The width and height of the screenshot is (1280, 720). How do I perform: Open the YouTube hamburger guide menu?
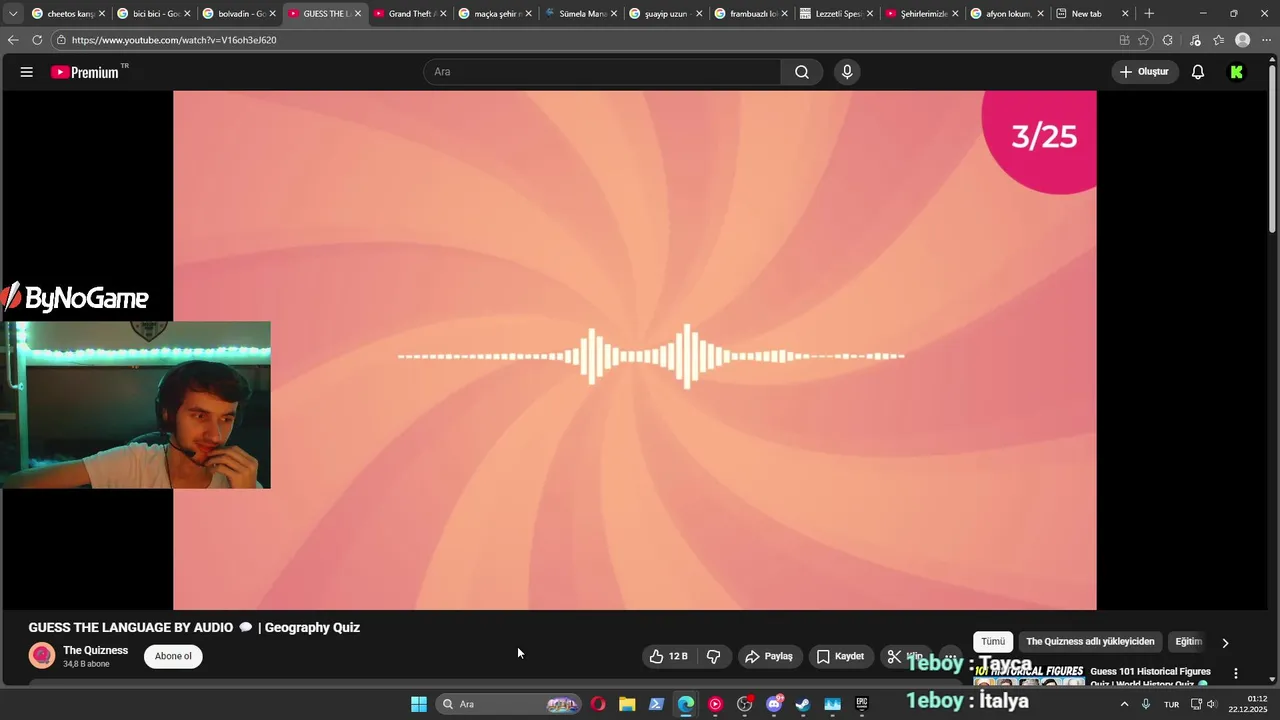27,72
